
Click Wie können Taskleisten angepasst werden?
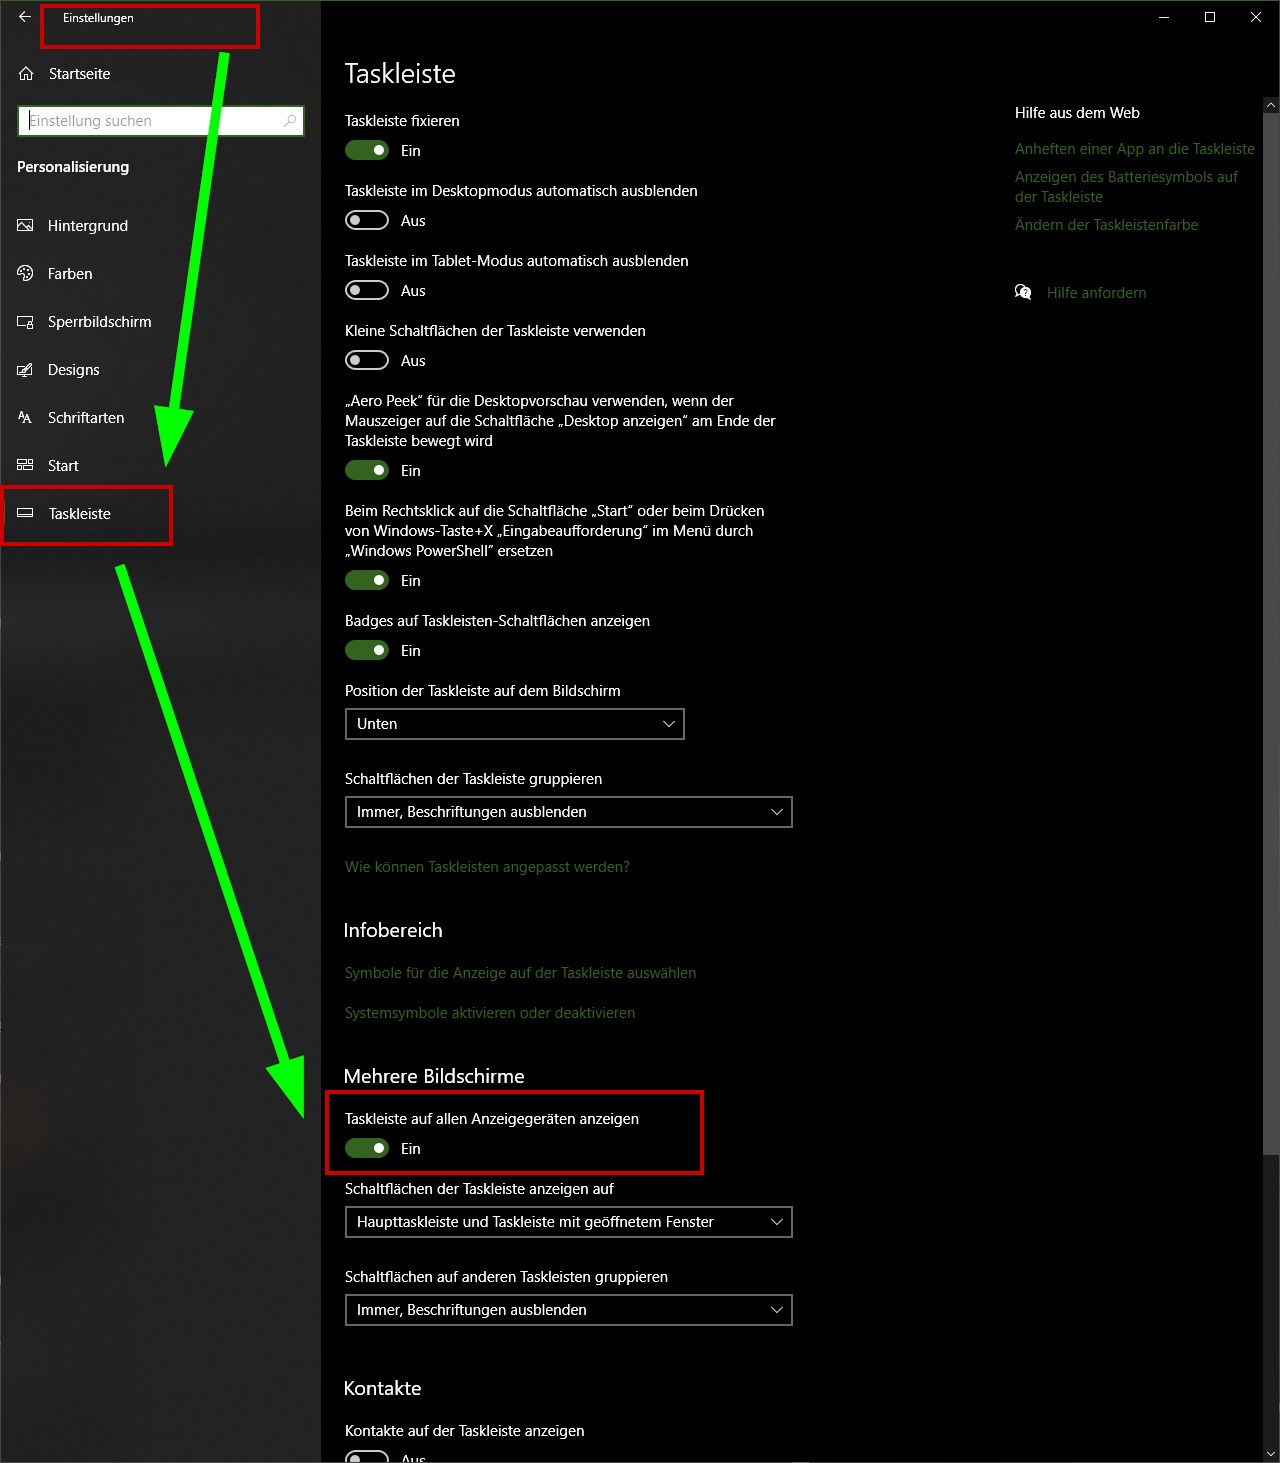(x=487, y=867)
